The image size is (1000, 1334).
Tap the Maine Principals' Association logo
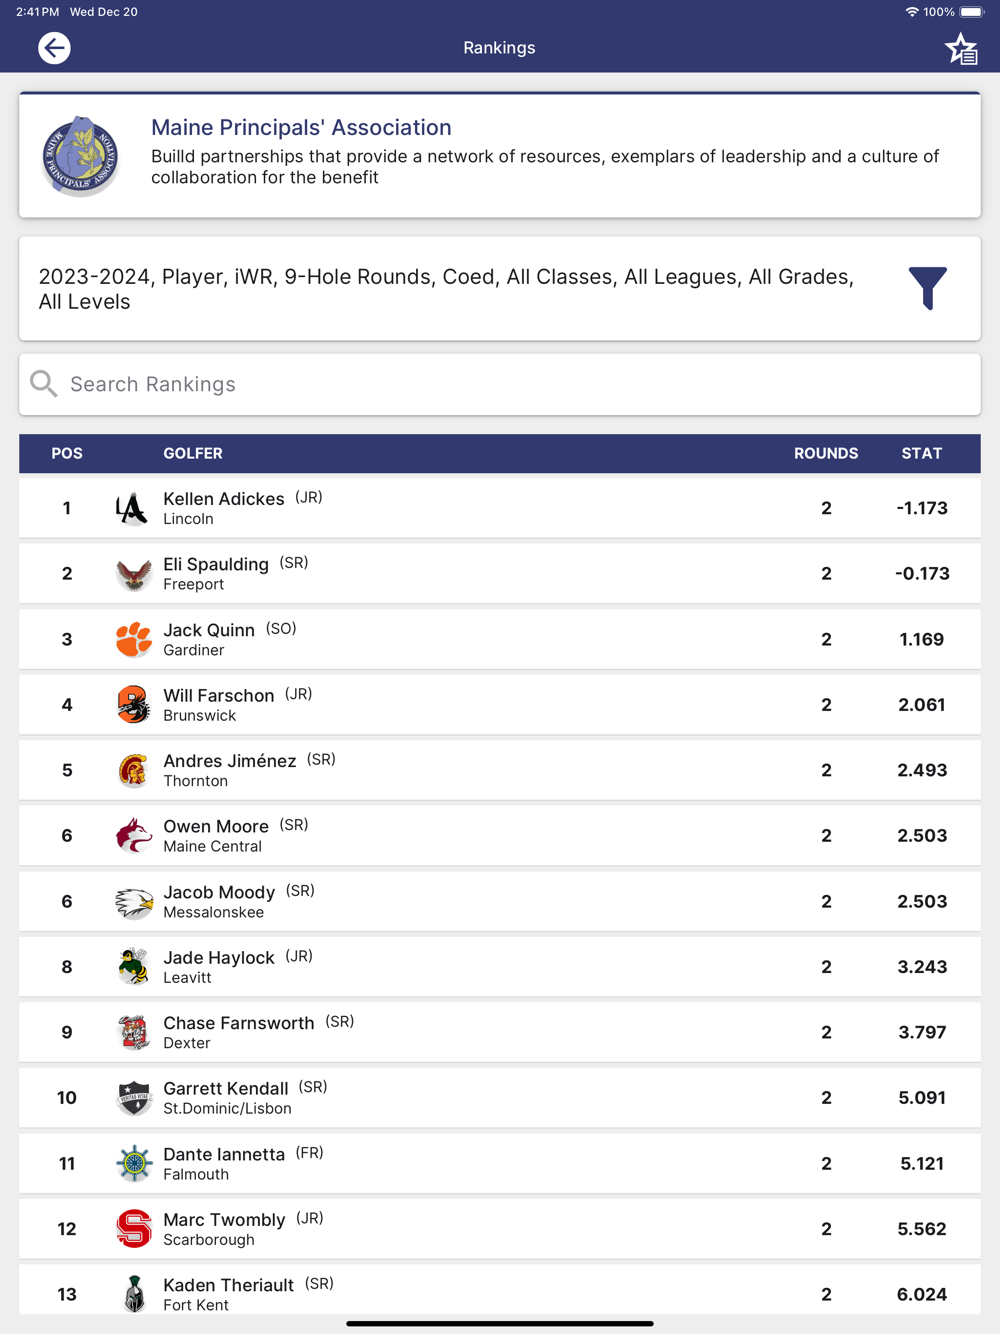(x=80, y=155)
